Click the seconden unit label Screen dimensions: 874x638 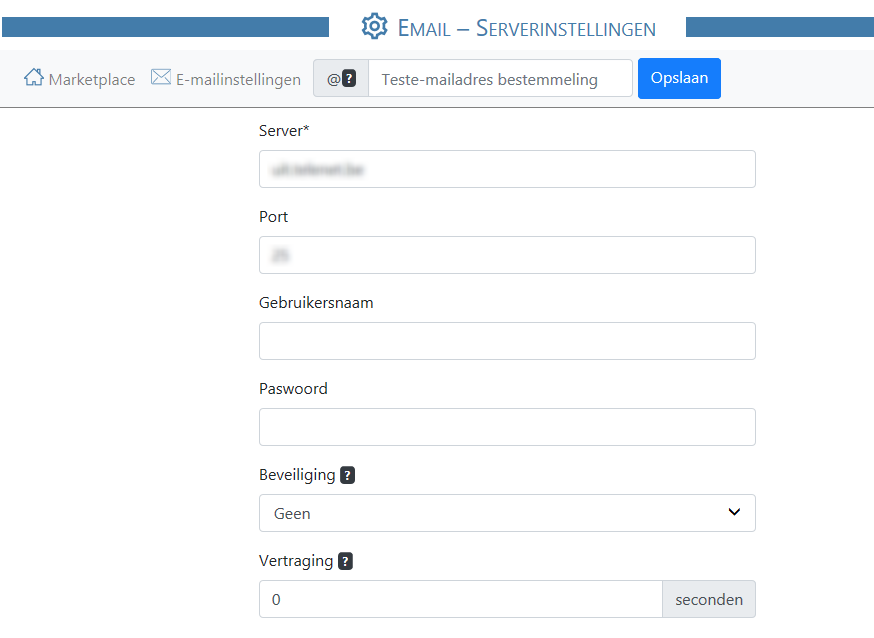pos(709,599)
